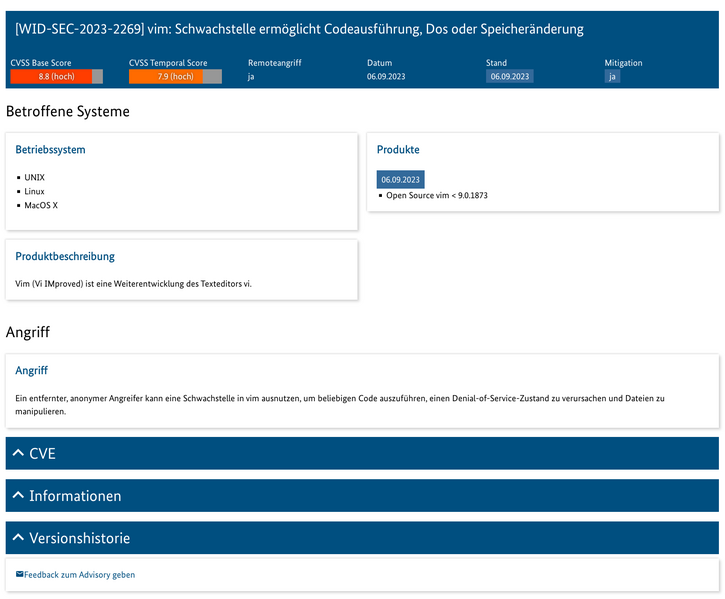
Task: Select the MacOS X list item
Action: [x=41, y=205]
